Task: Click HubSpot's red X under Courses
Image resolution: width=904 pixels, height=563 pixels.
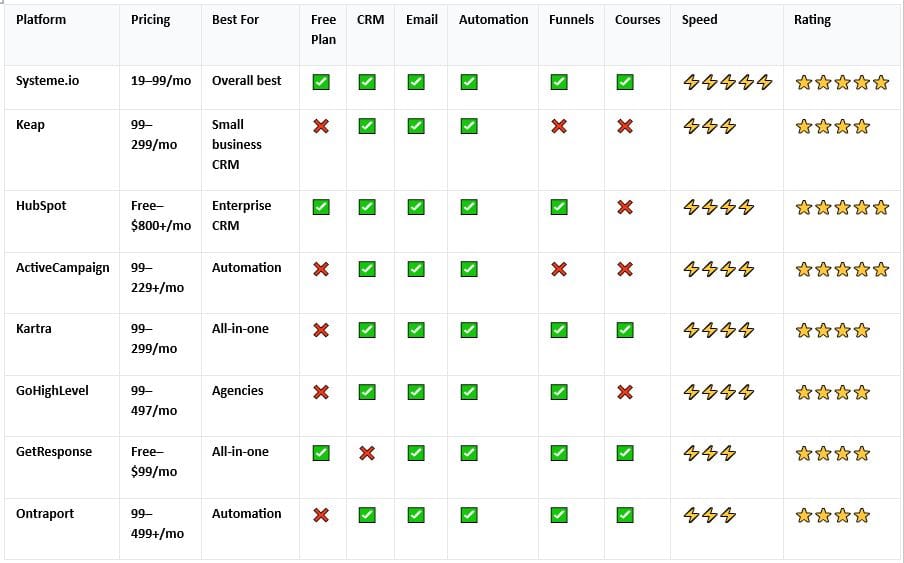Action: (625, 208)
